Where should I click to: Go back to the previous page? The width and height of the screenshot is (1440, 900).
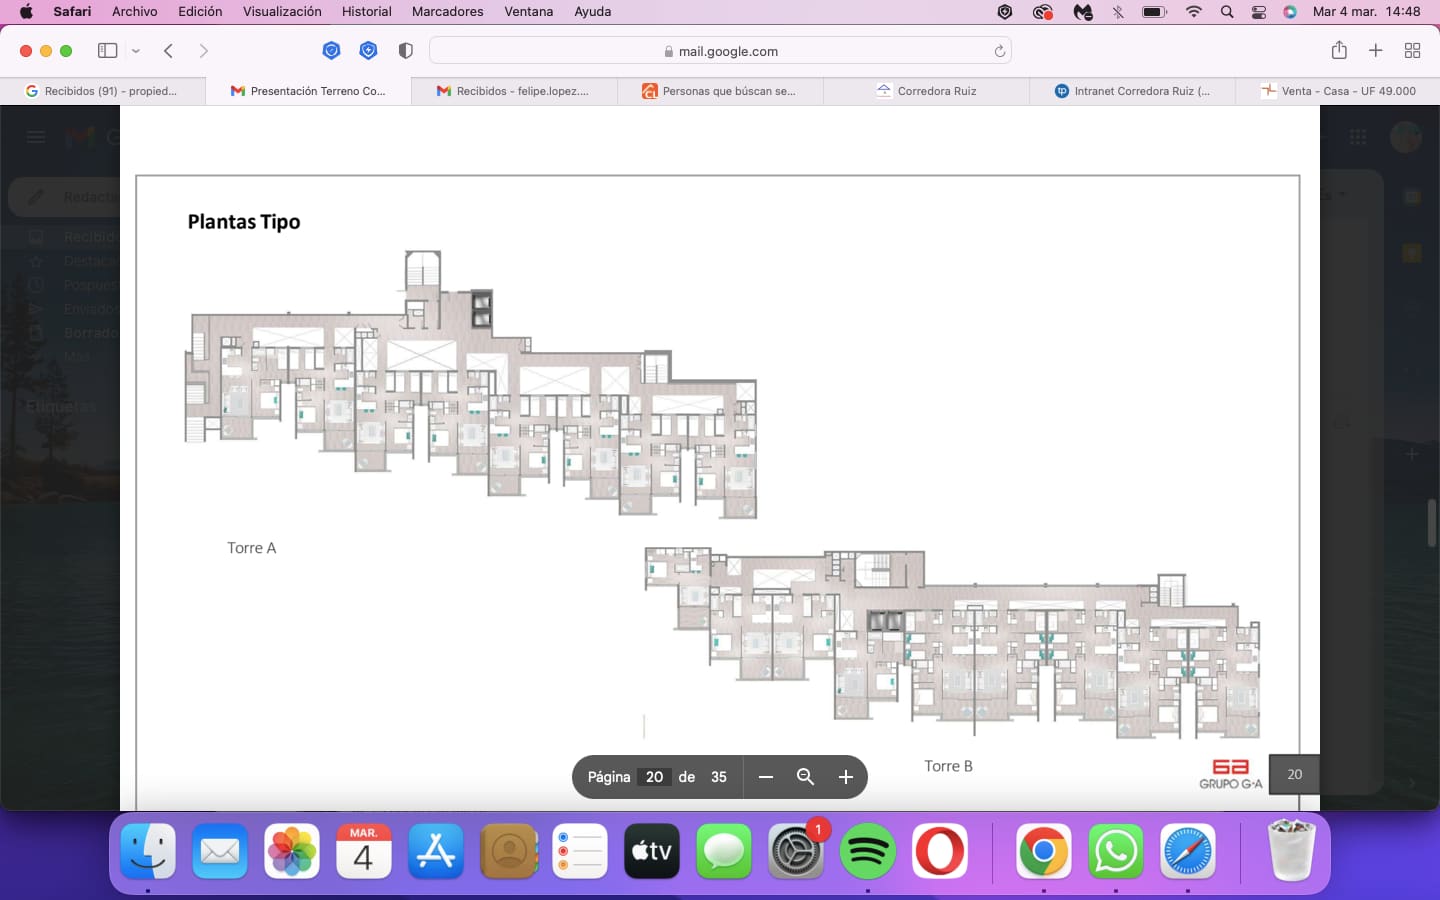pyautogui.click(x=169, y=51)
